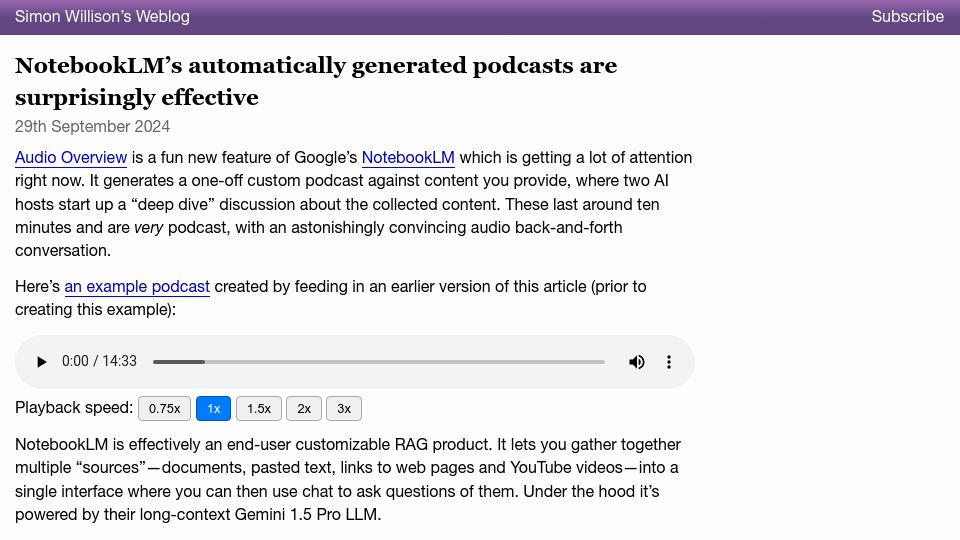The height and width of the screenshot is (540, 960).
Task: Click the italic word 'very'
Action: (x=149, y=228)
